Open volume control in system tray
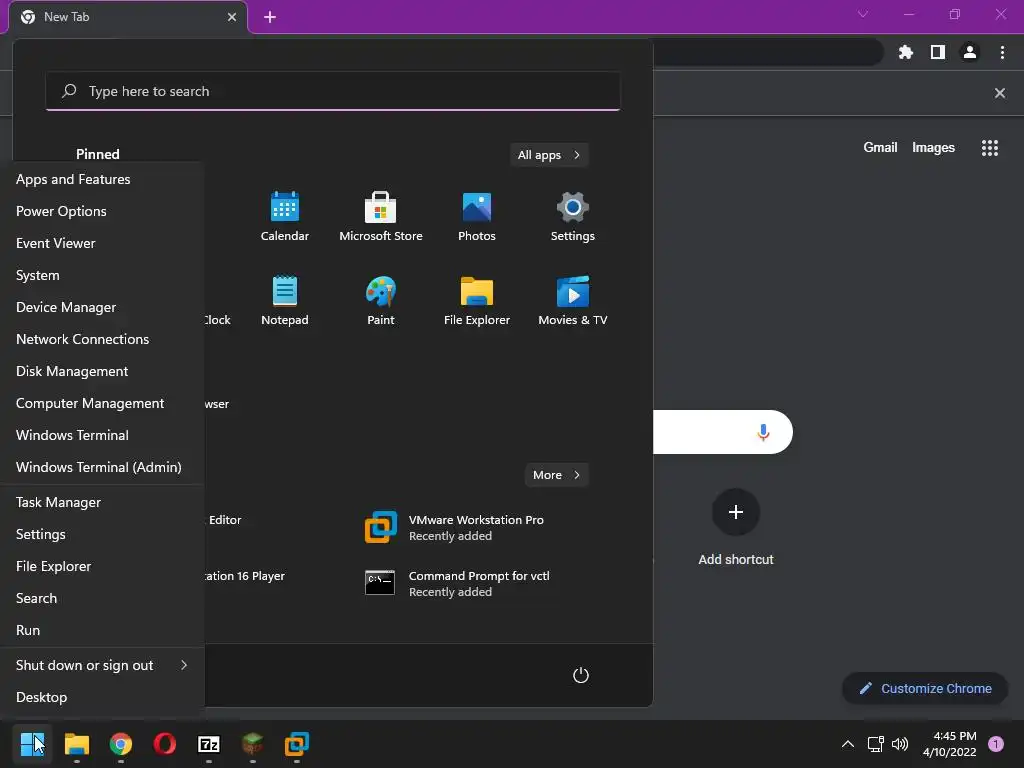Image resolution: width=1024 pixels, height=768 pixels. [900, 744]
